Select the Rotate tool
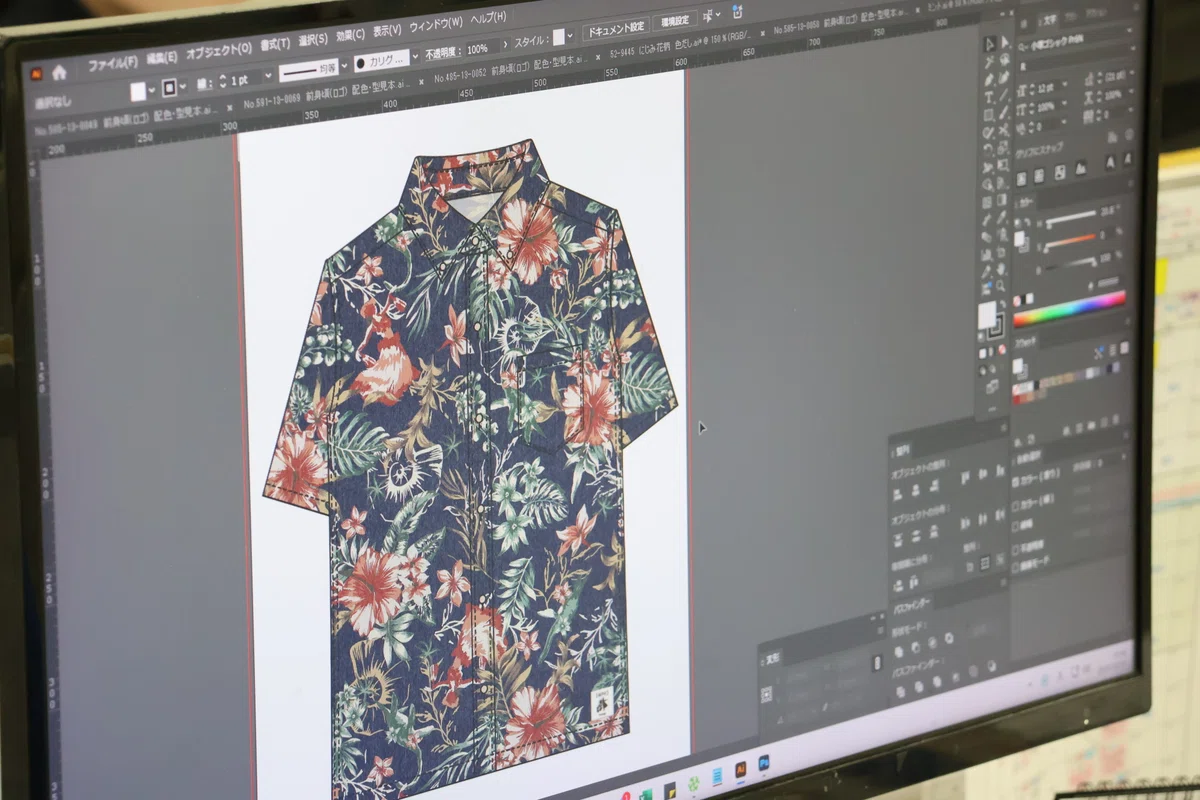The height and width of the screenshot is (800, 1200). click(x=989, y=149)
